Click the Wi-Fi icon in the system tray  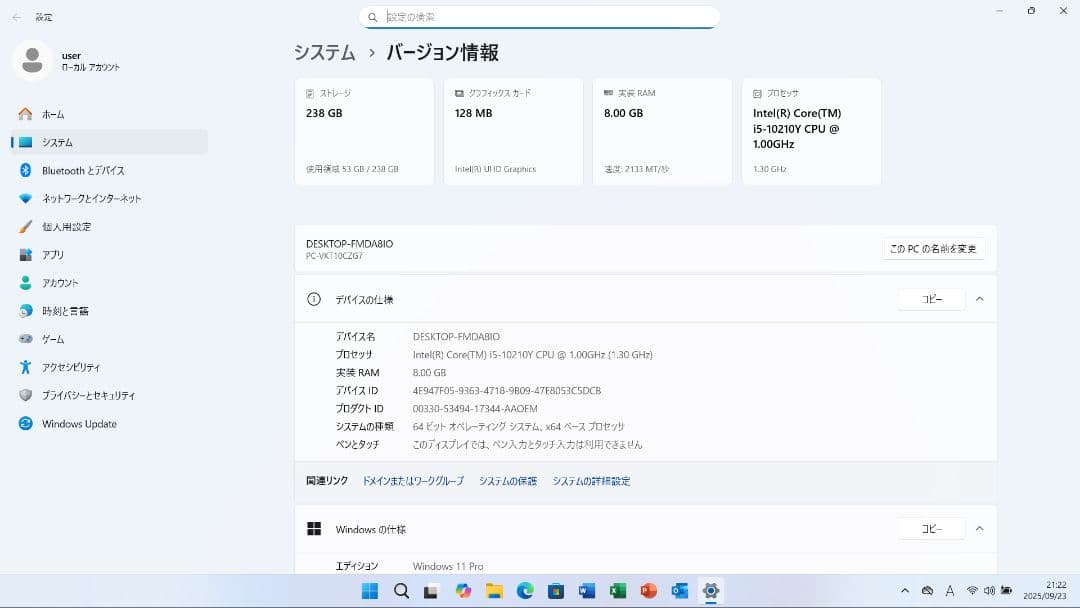(x=972, y=591)
